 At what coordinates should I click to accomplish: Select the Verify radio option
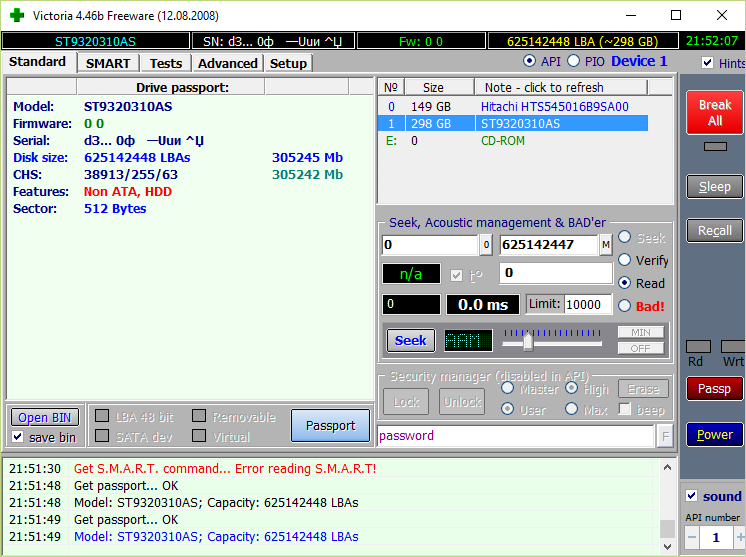[625, 260]
